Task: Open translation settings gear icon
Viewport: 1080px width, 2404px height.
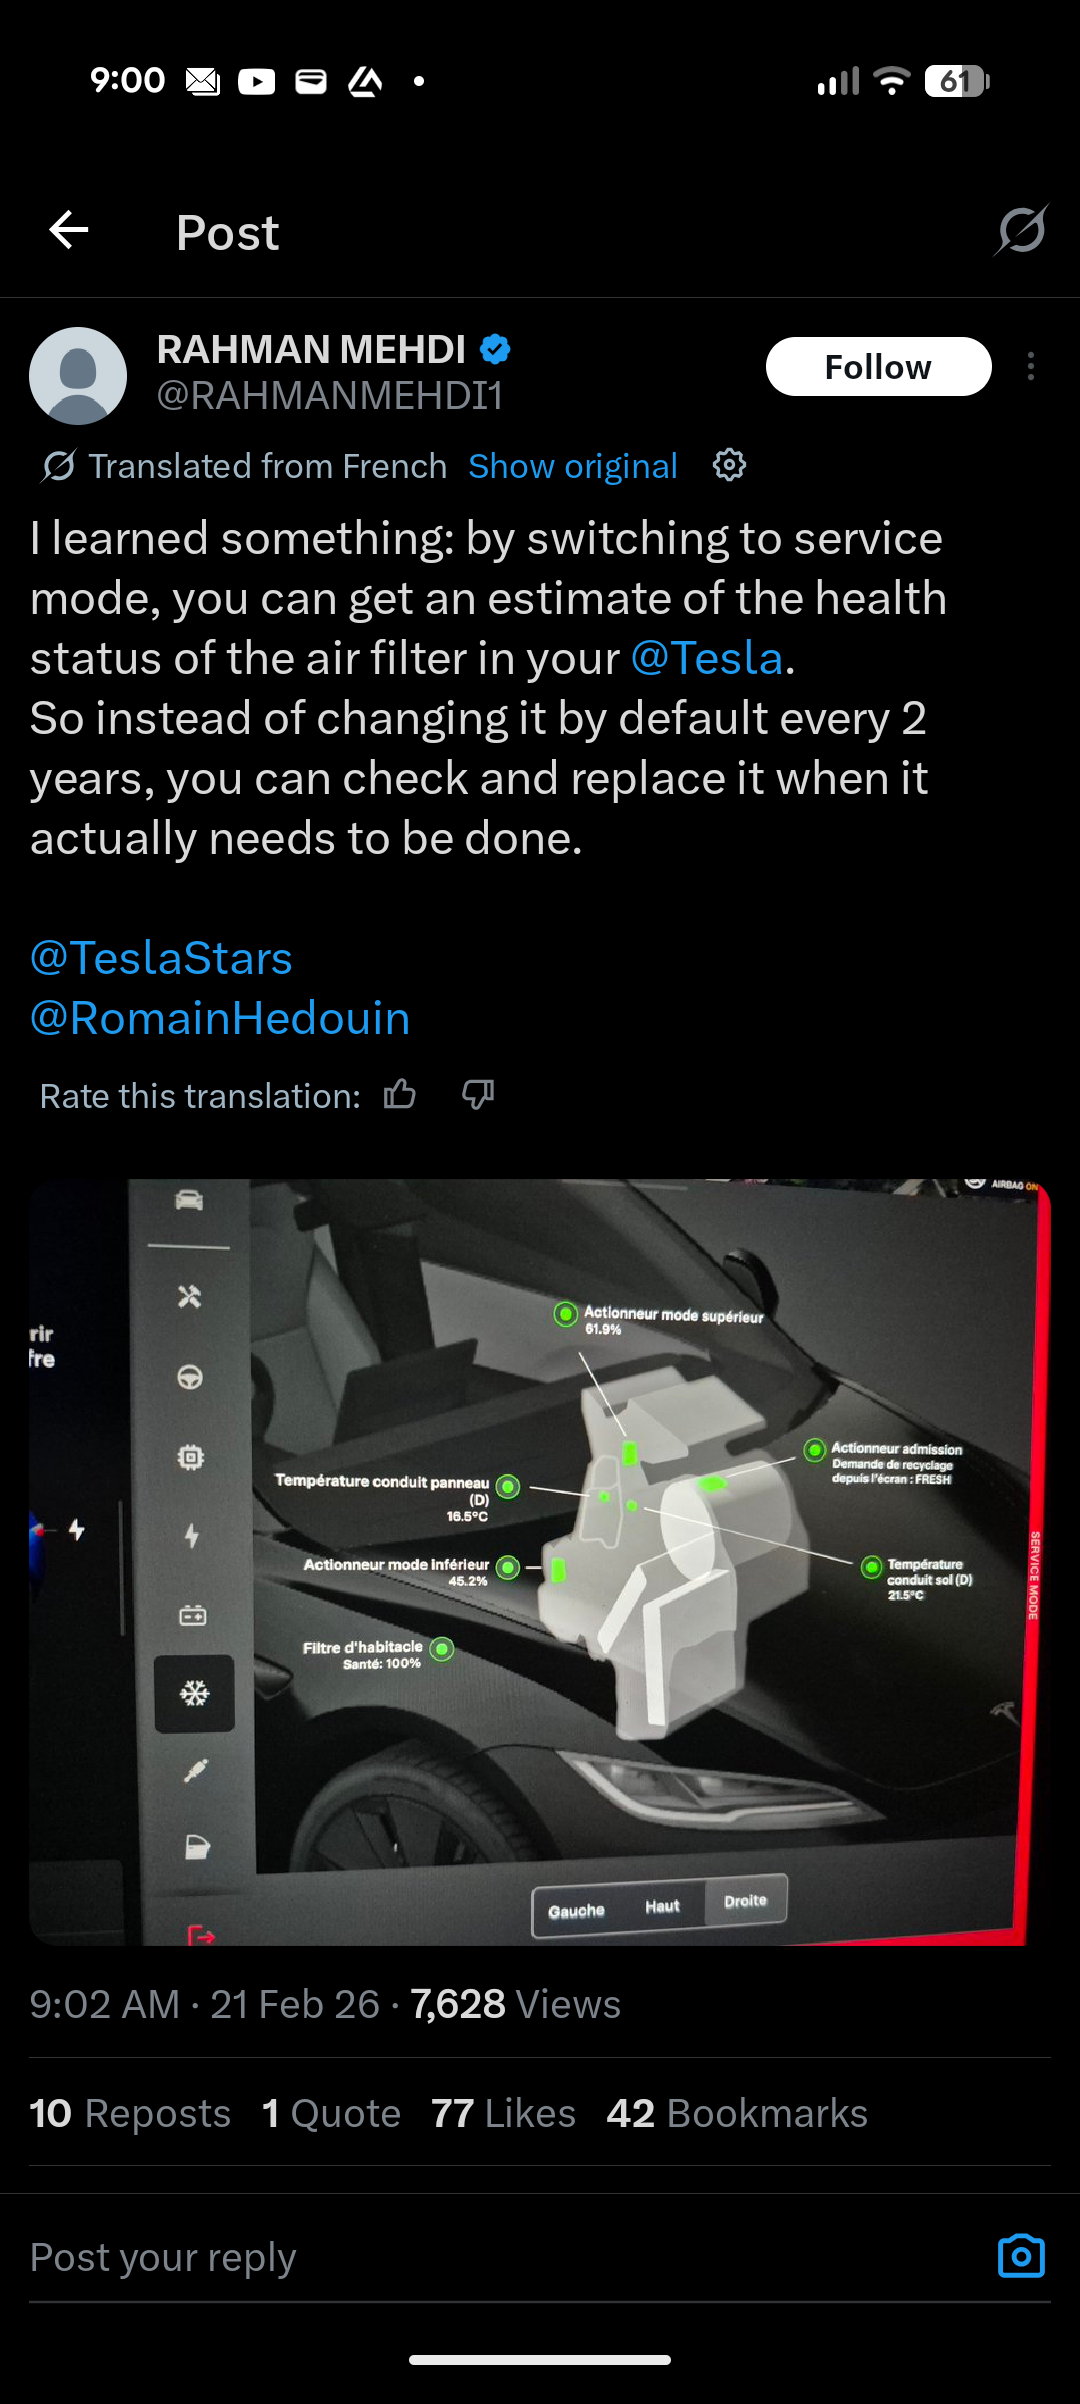Action: (x=729, y=465)
